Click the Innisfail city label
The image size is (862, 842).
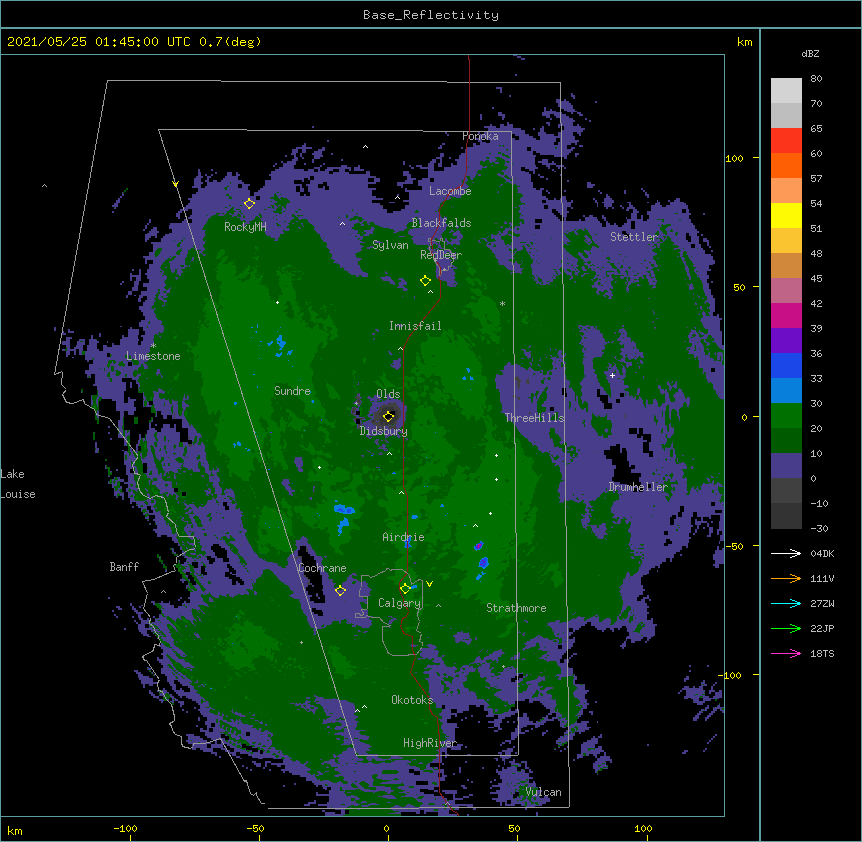click(415, 326)
